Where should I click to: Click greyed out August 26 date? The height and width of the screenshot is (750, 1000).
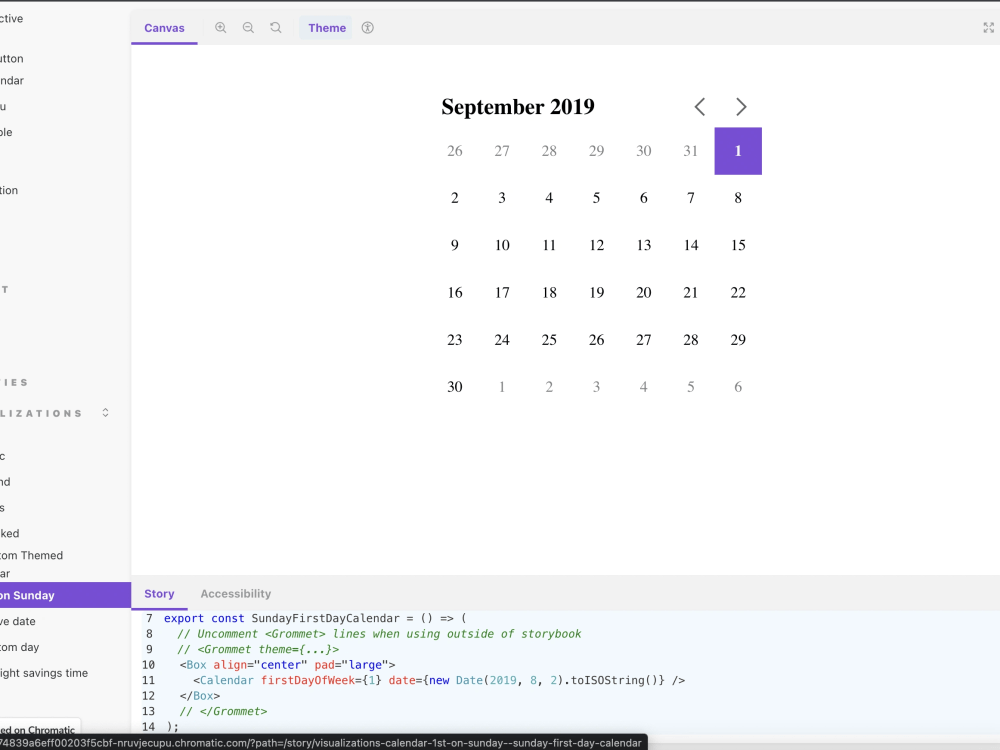pos(455,151)
